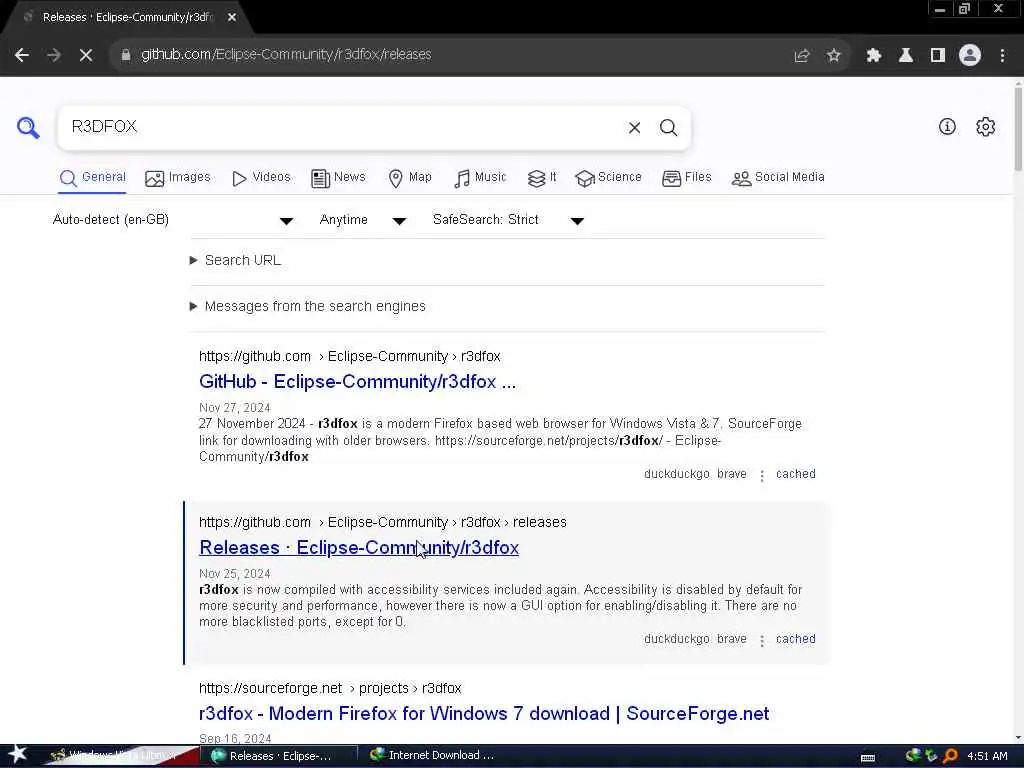Open the info about page icon

coord(947,127)
